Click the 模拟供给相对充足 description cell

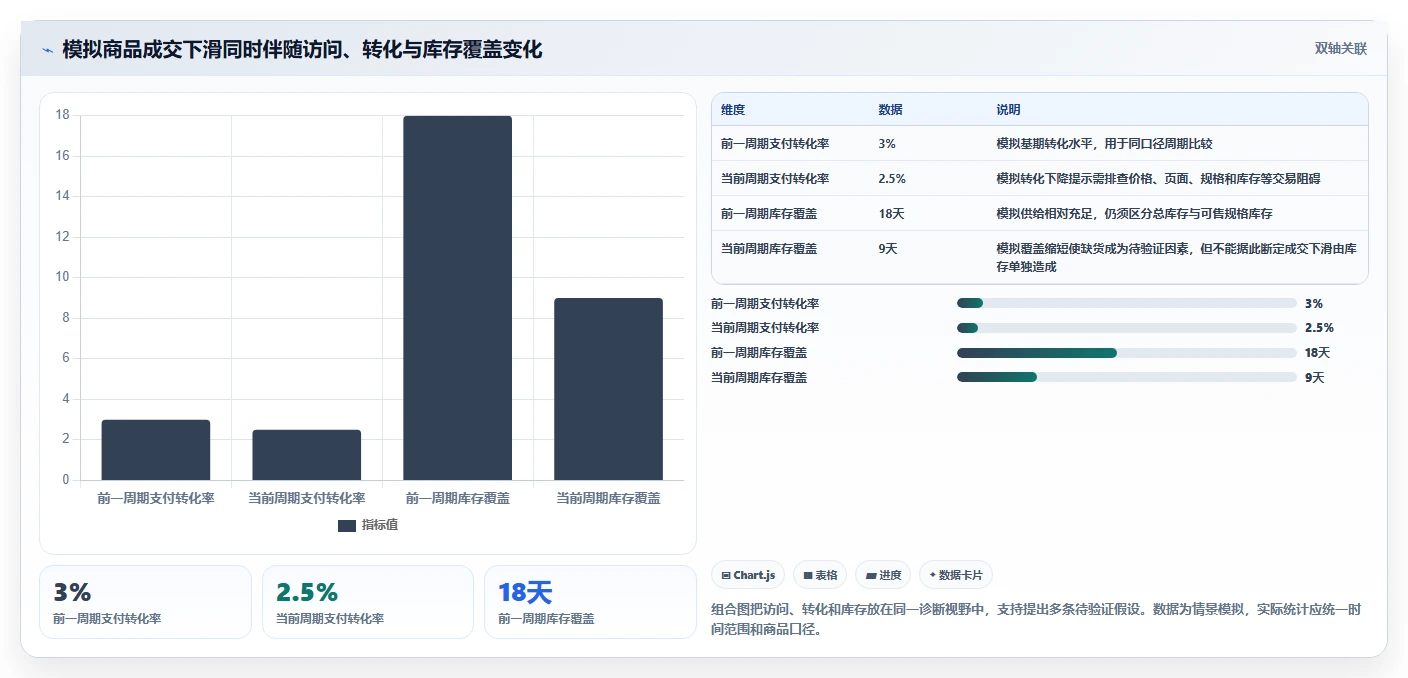[x=1134, y=214]
